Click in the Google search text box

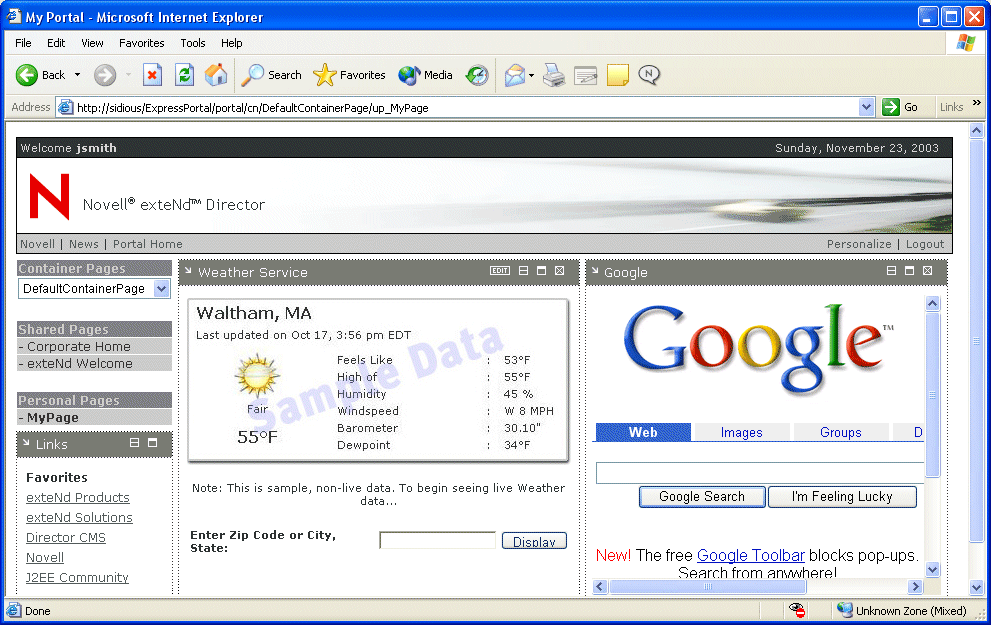pos(760,473)
